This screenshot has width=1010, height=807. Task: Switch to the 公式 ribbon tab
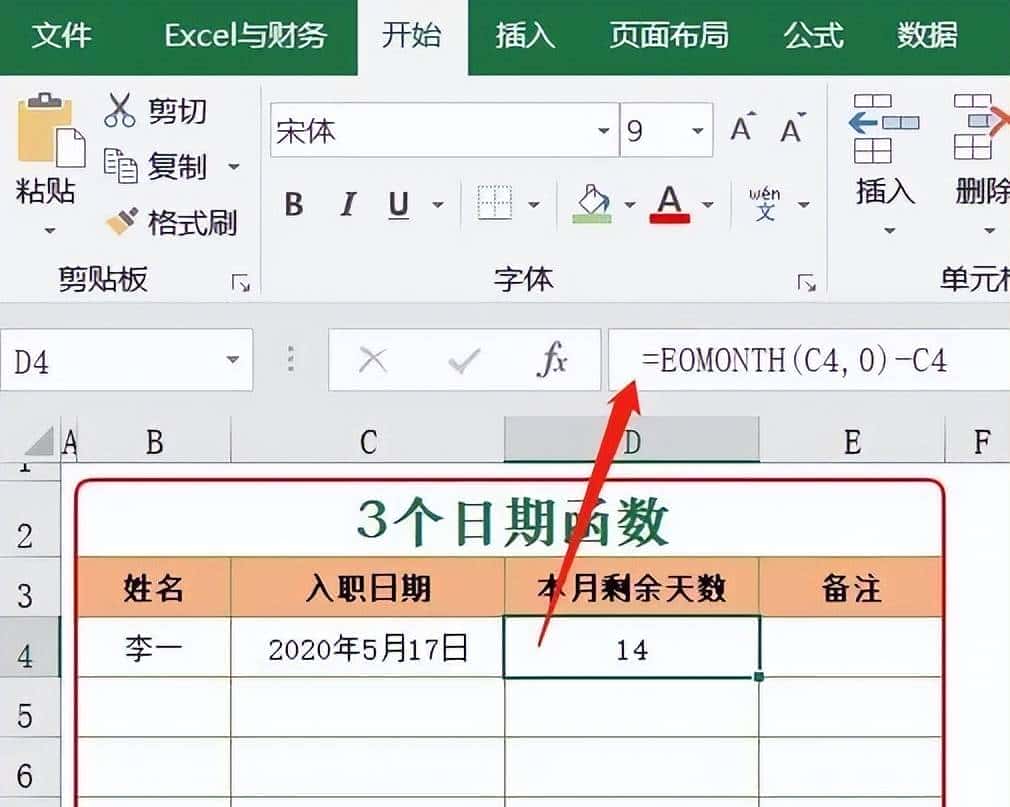point(813,36)
